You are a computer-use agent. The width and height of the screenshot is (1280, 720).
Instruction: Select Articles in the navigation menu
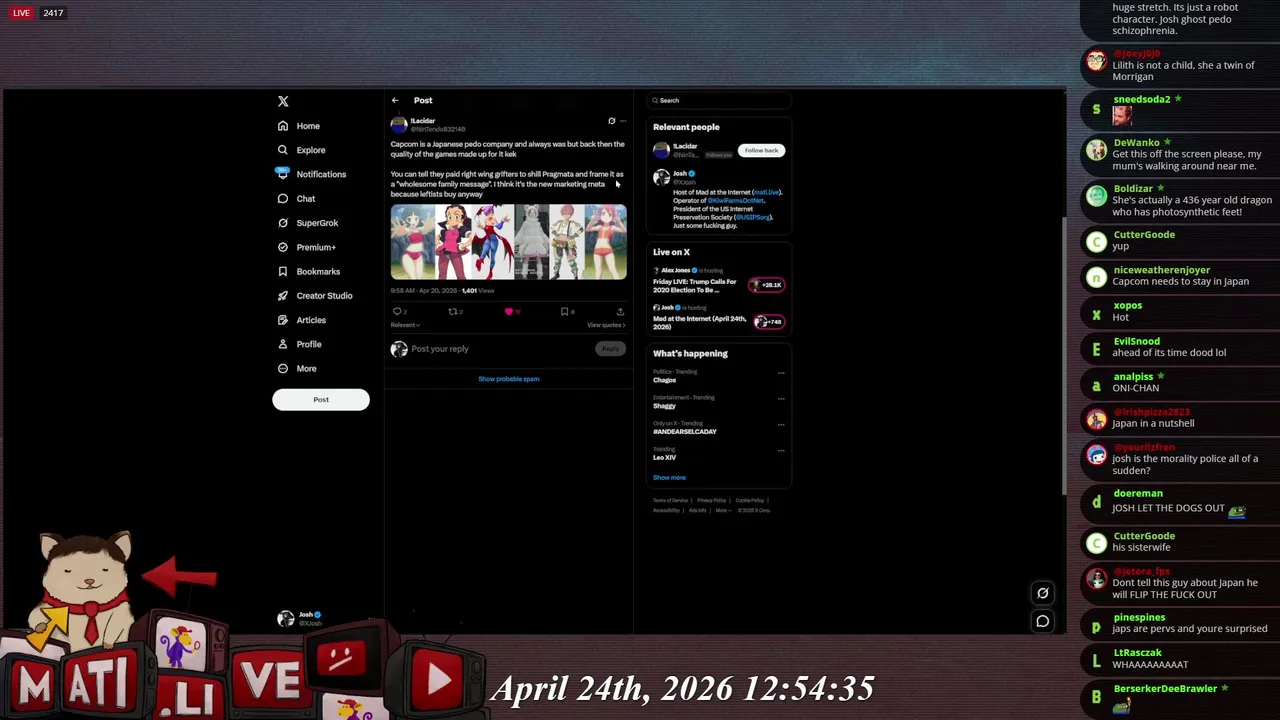click(x=311, y=320)
